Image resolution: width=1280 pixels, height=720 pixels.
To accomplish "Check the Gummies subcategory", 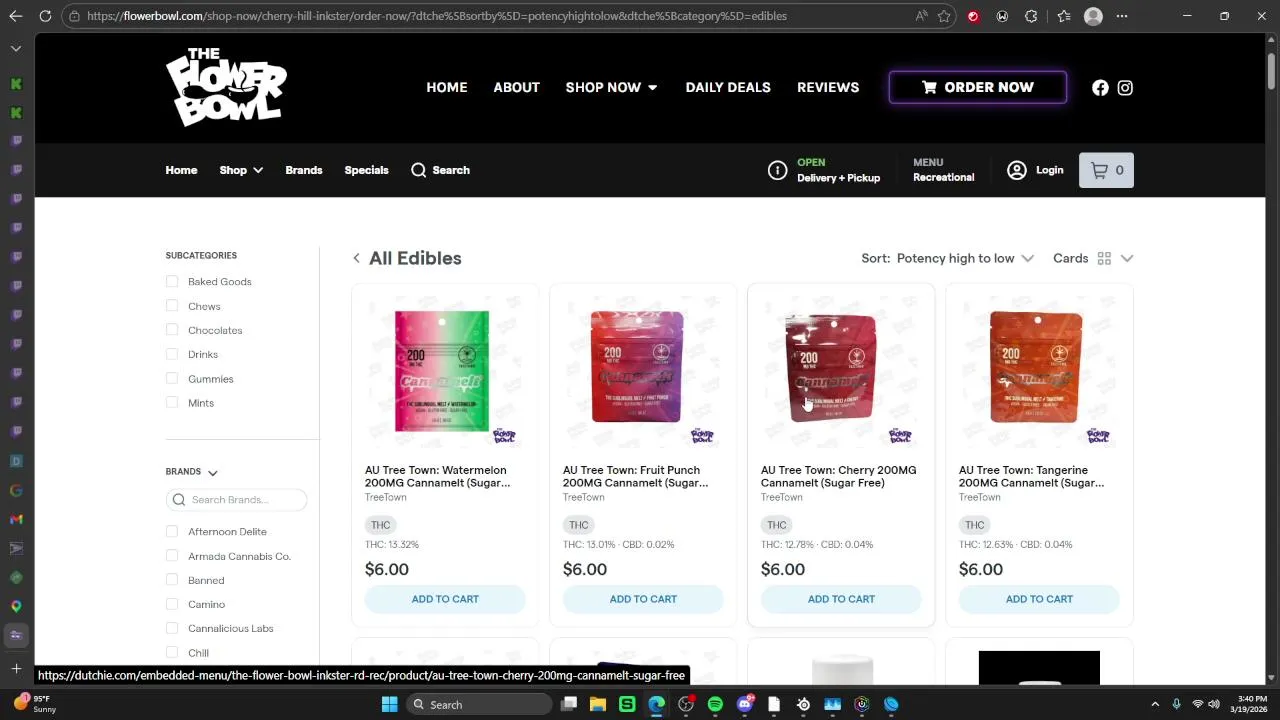I will pos(172,379).
